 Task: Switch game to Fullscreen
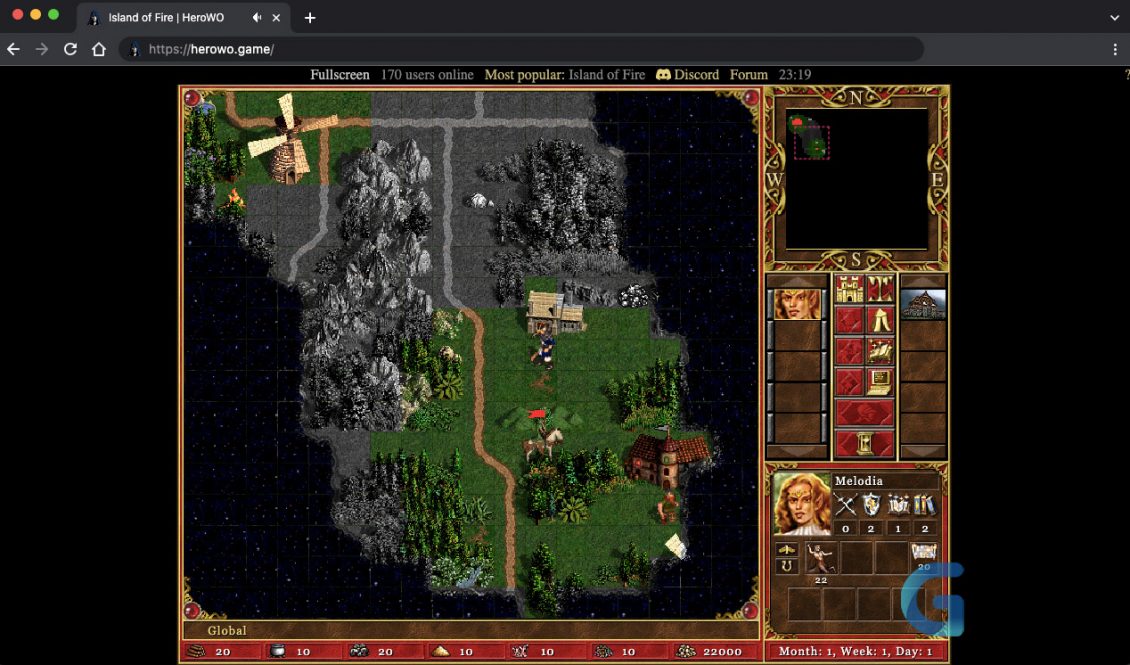[340, 75]
